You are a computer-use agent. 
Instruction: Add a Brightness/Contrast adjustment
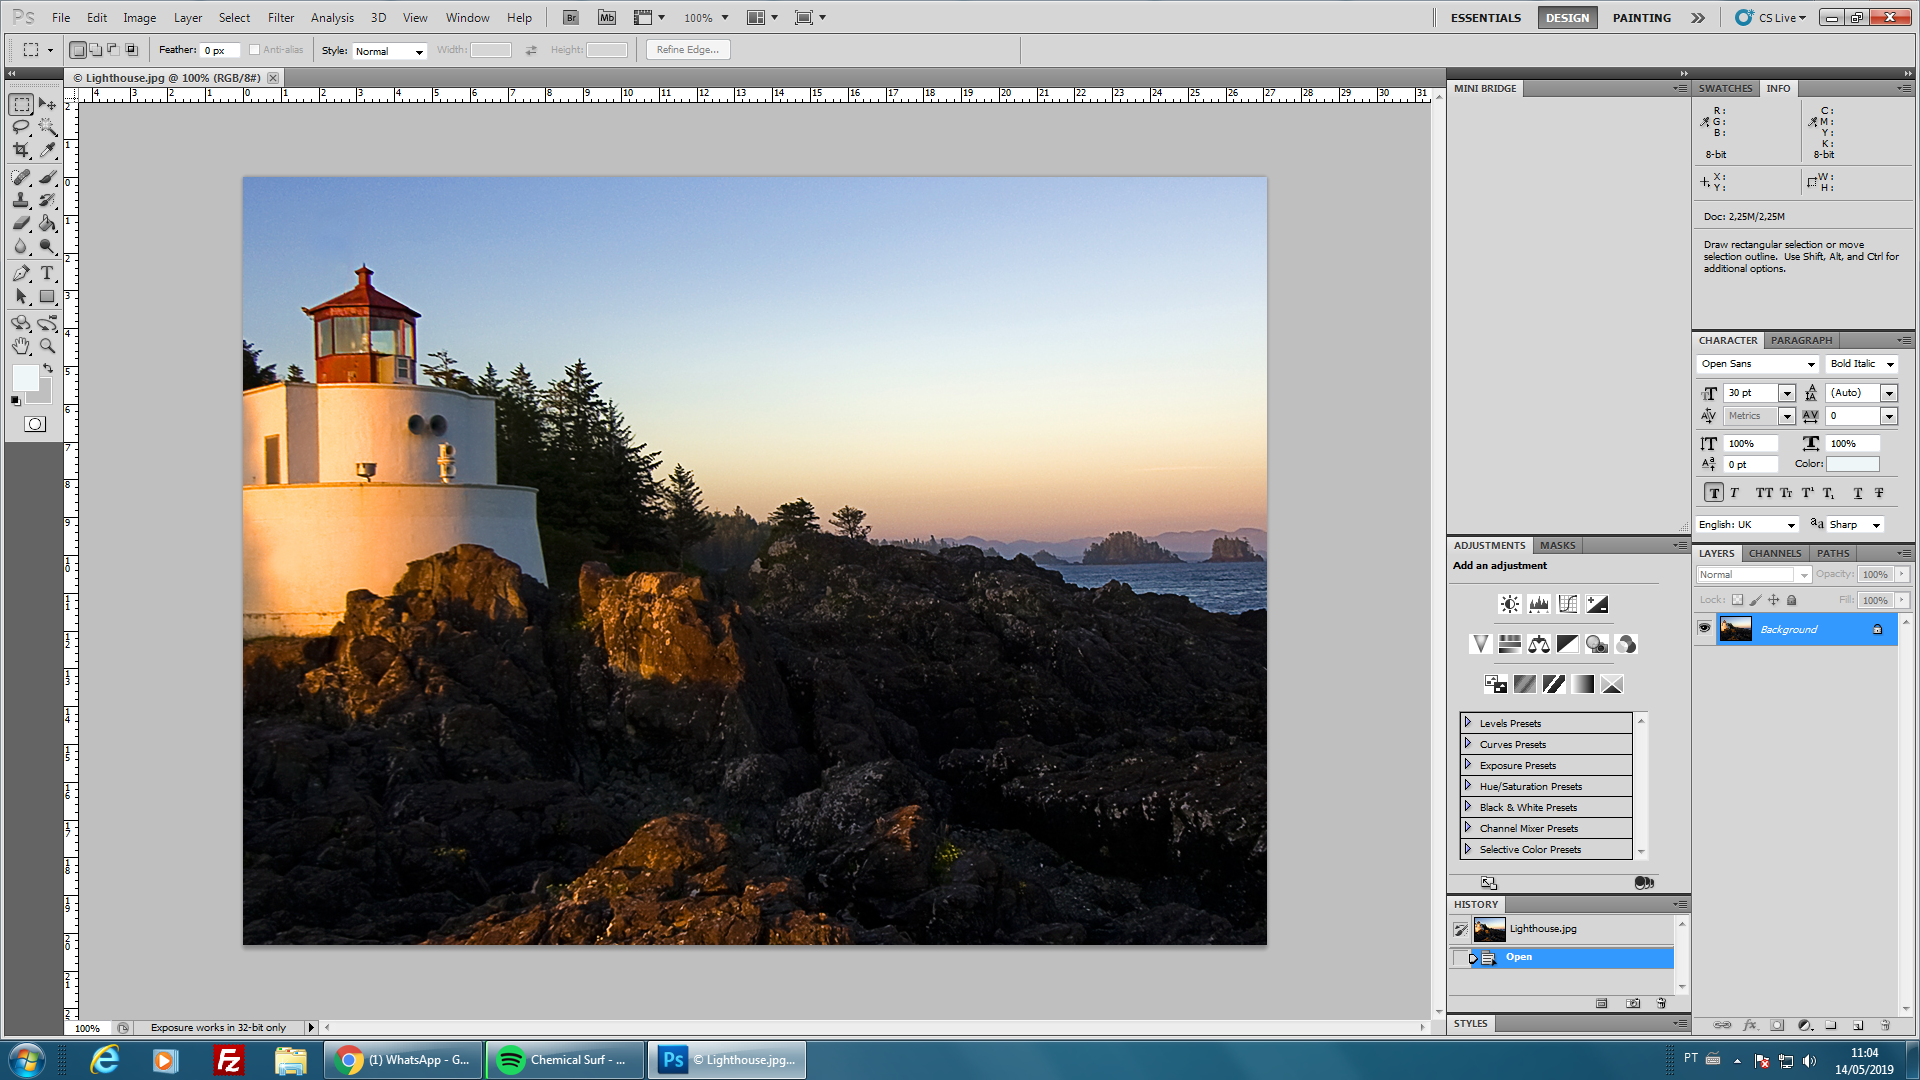pos(1510,604)
